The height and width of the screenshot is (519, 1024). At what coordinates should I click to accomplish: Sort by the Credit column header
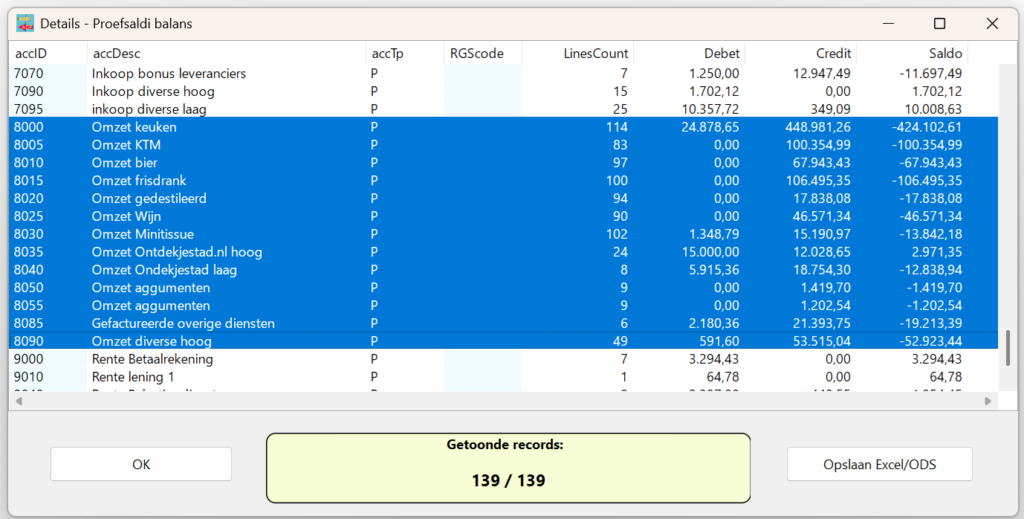click(832, 53)
